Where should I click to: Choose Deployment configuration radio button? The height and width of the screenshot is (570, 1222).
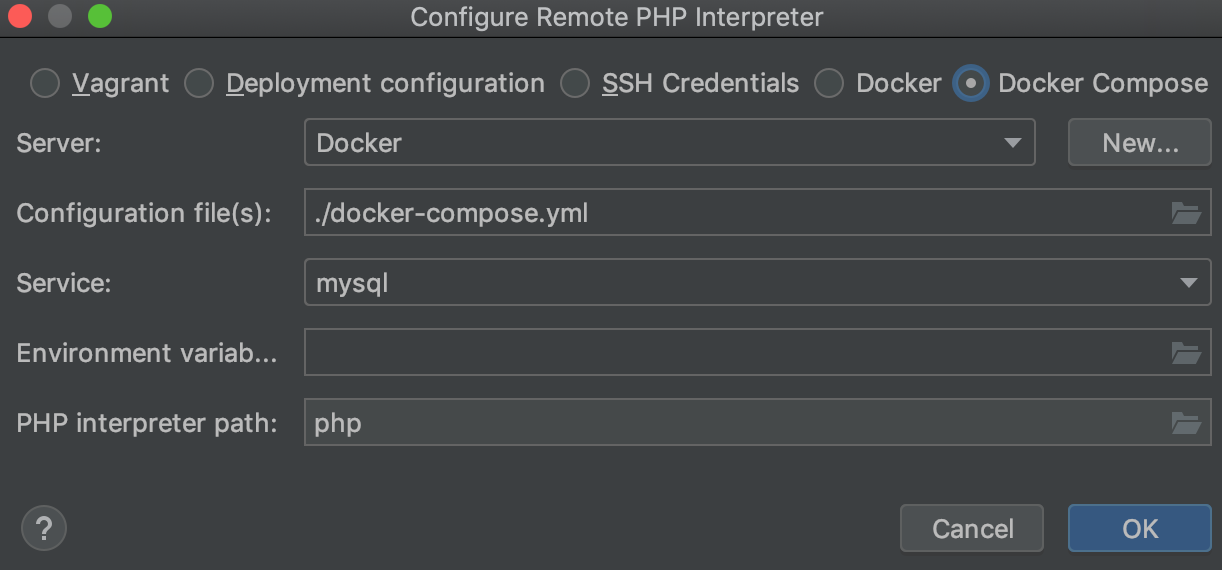coord(199,84)
